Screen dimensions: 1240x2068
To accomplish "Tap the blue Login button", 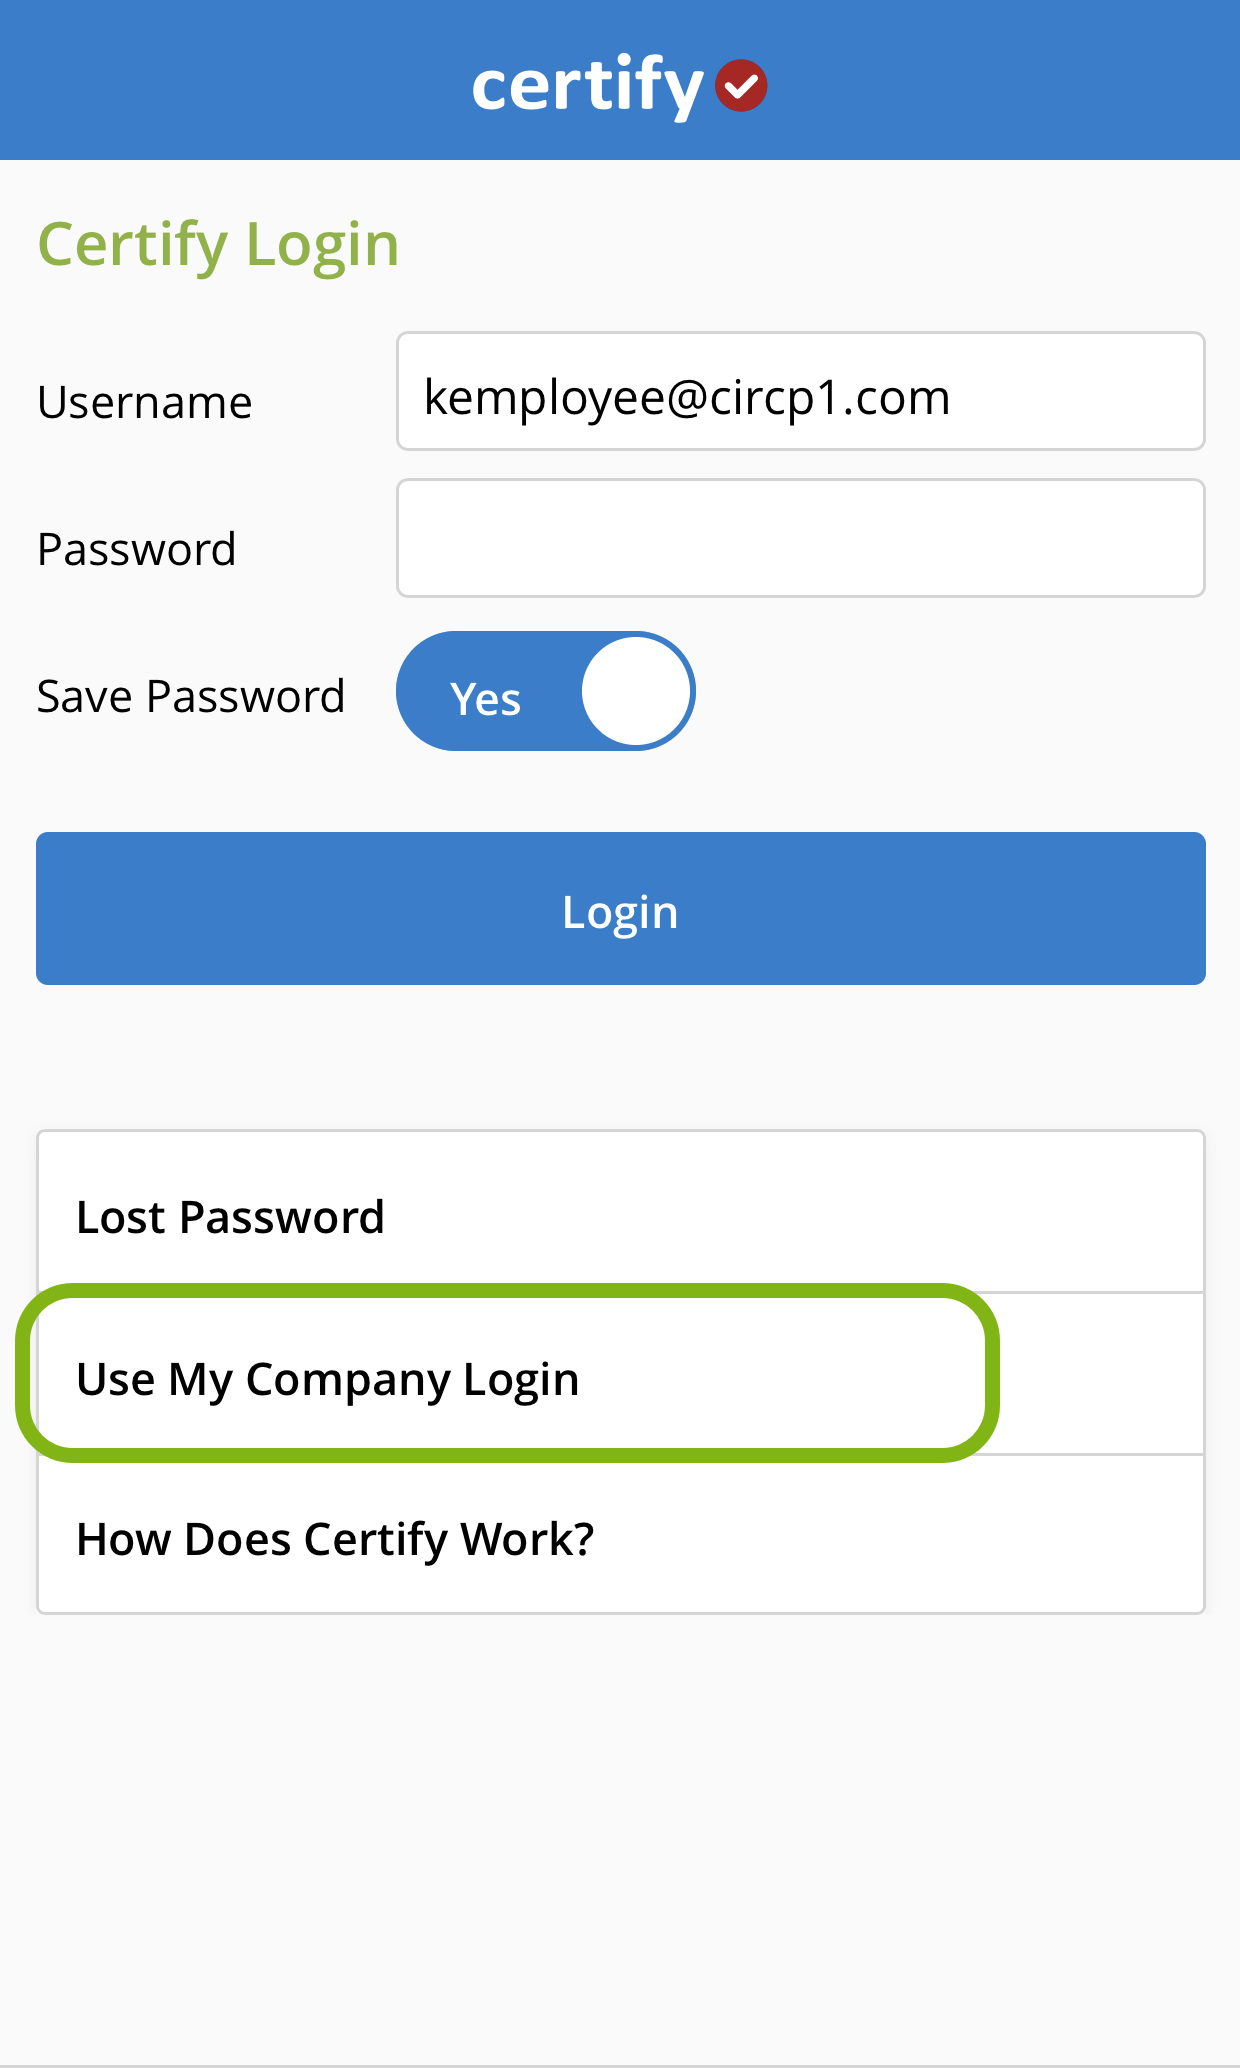I will [x=621, y=908].
